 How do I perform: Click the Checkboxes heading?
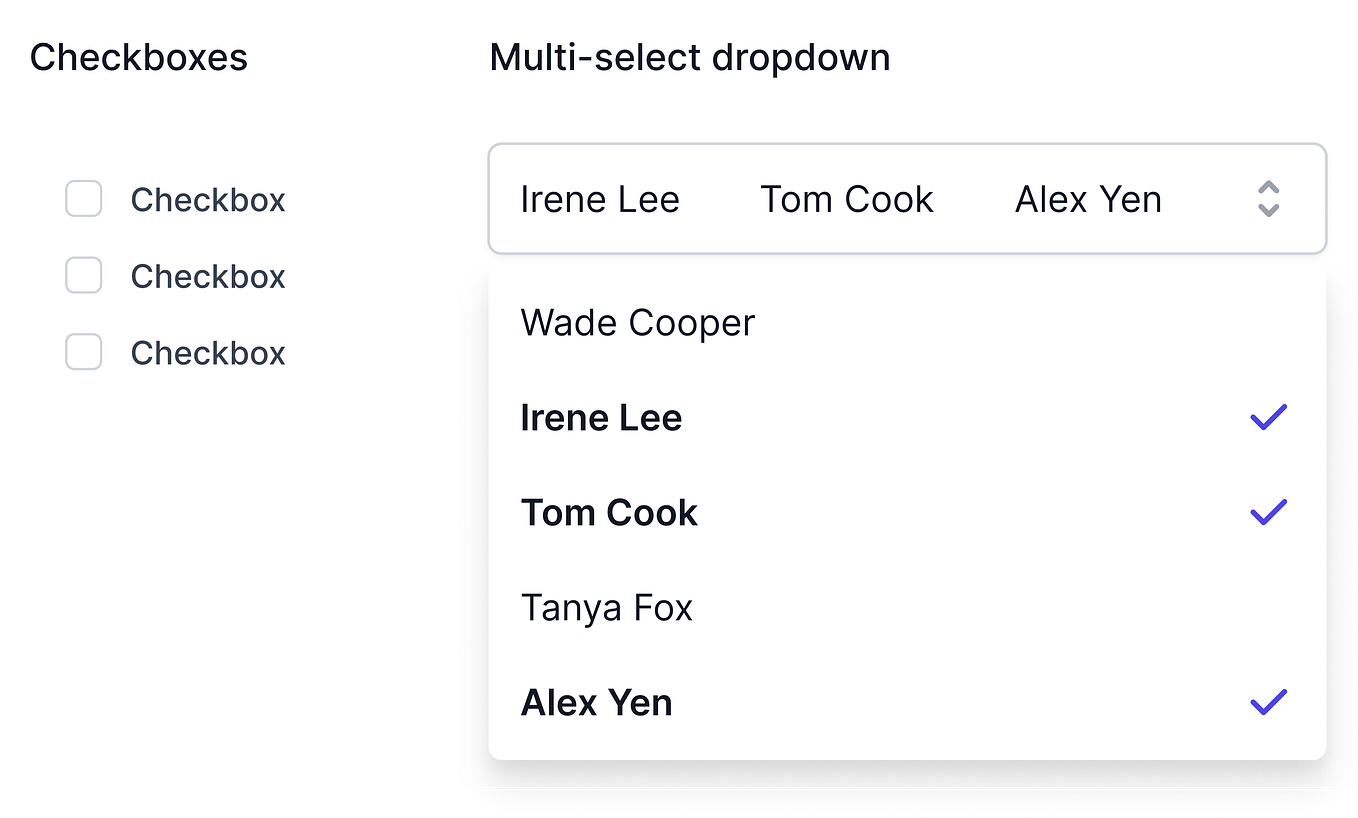(x=139, y=57)
